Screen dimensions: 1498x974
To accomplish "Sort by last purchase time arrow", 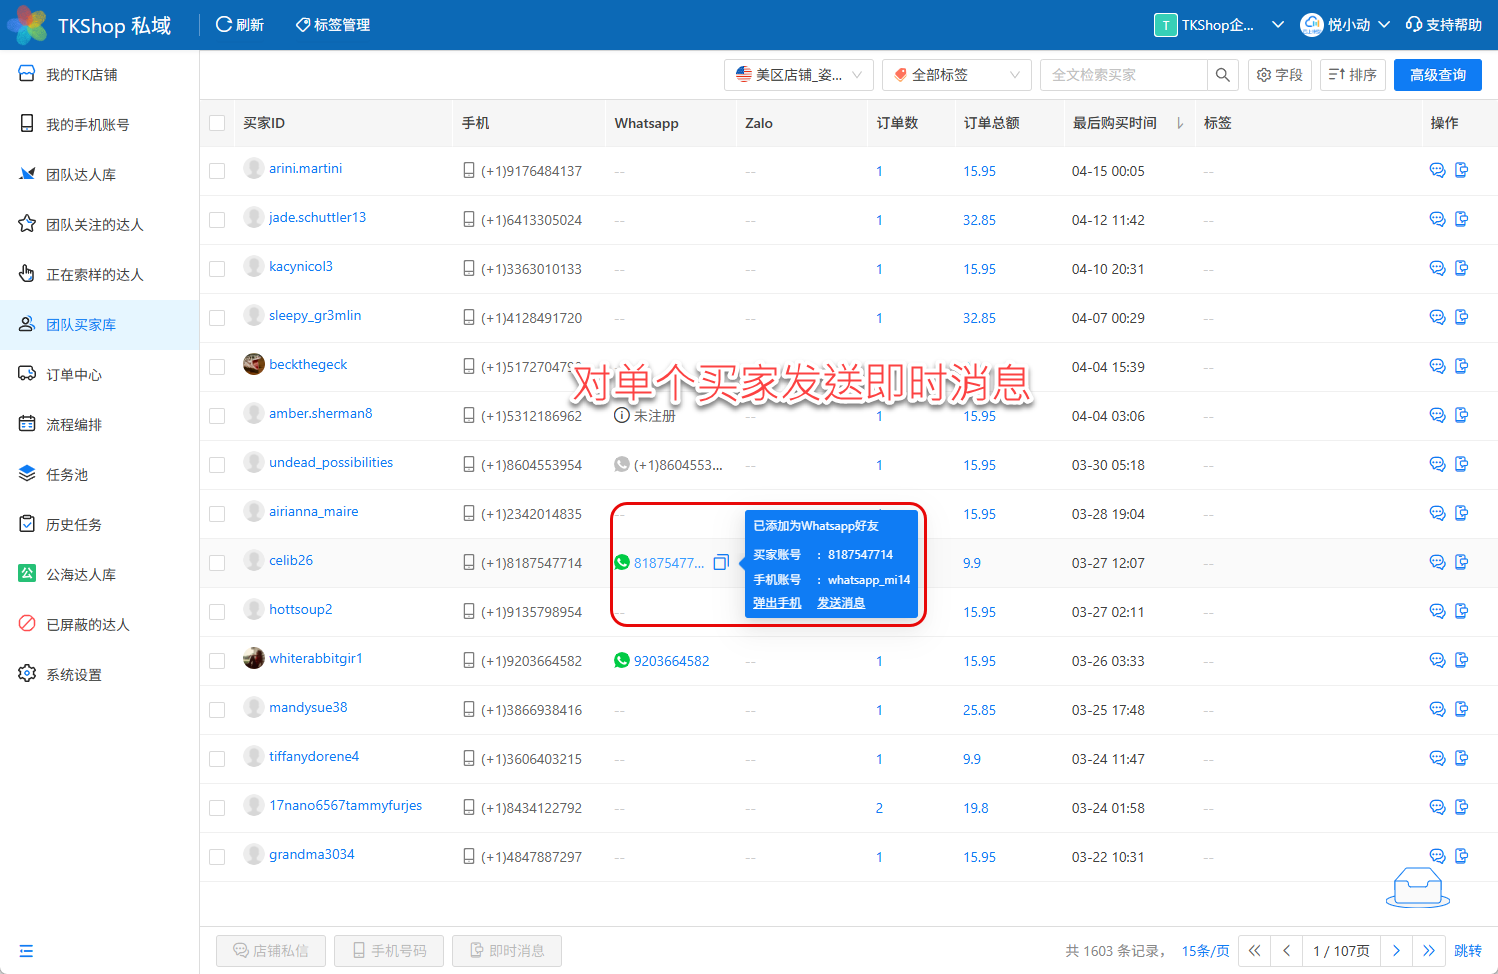I will pyautogui.click(x=1180, y=123).
